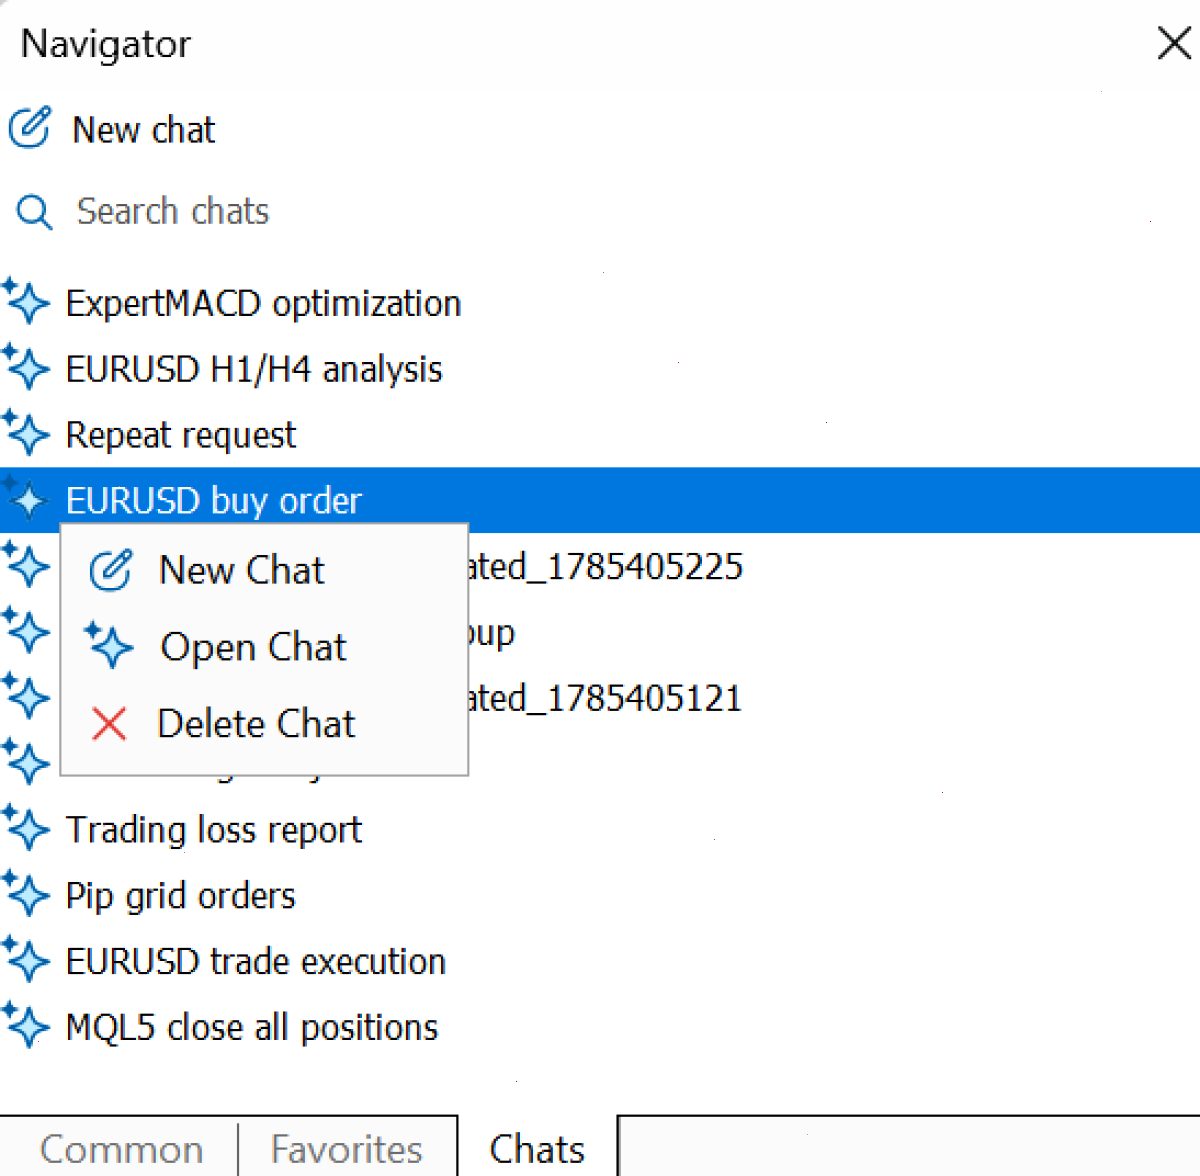This screenshot has width=1200, height=1176.
Task: Click sparkle icon beside EURUSD trade execution
Action: (26, 961)
